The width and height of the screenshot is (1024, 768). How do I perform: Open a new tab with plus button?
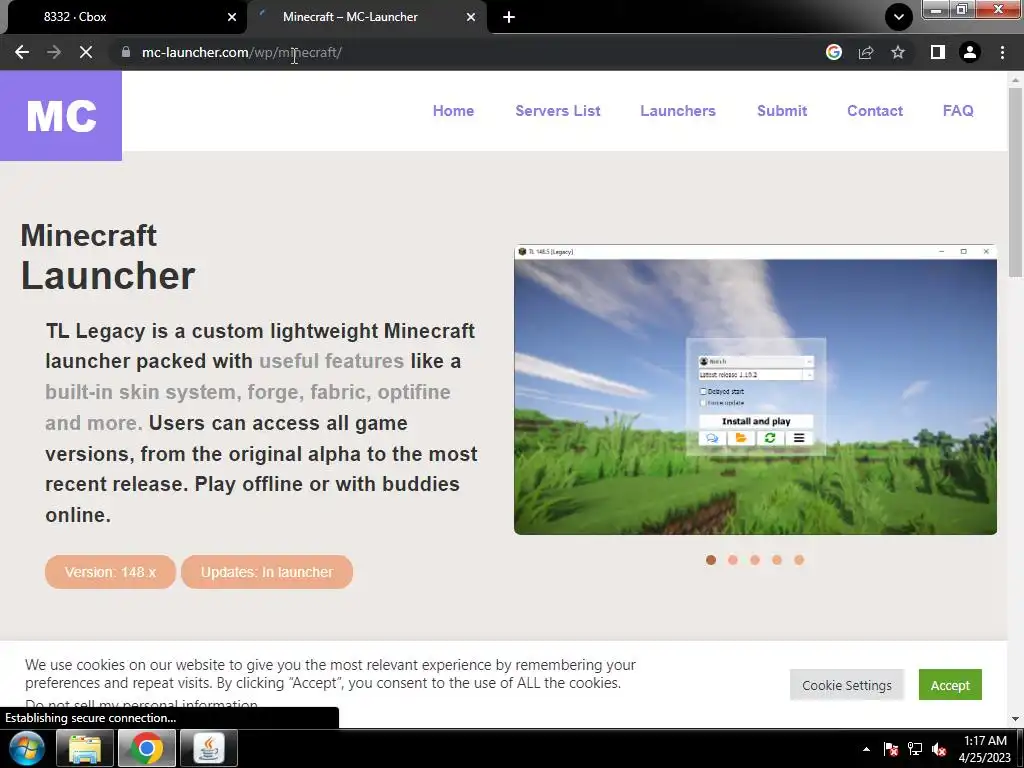click(x=509, y=17)
